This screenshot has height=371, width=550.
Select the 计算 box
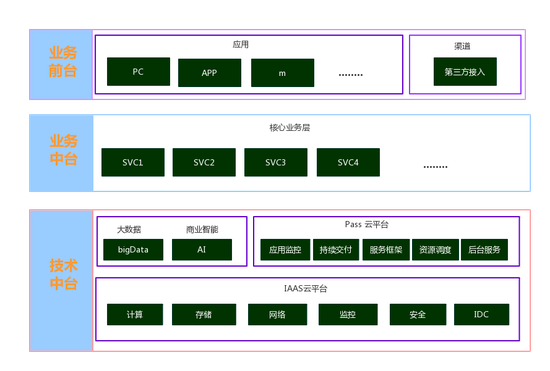[135, 315]
